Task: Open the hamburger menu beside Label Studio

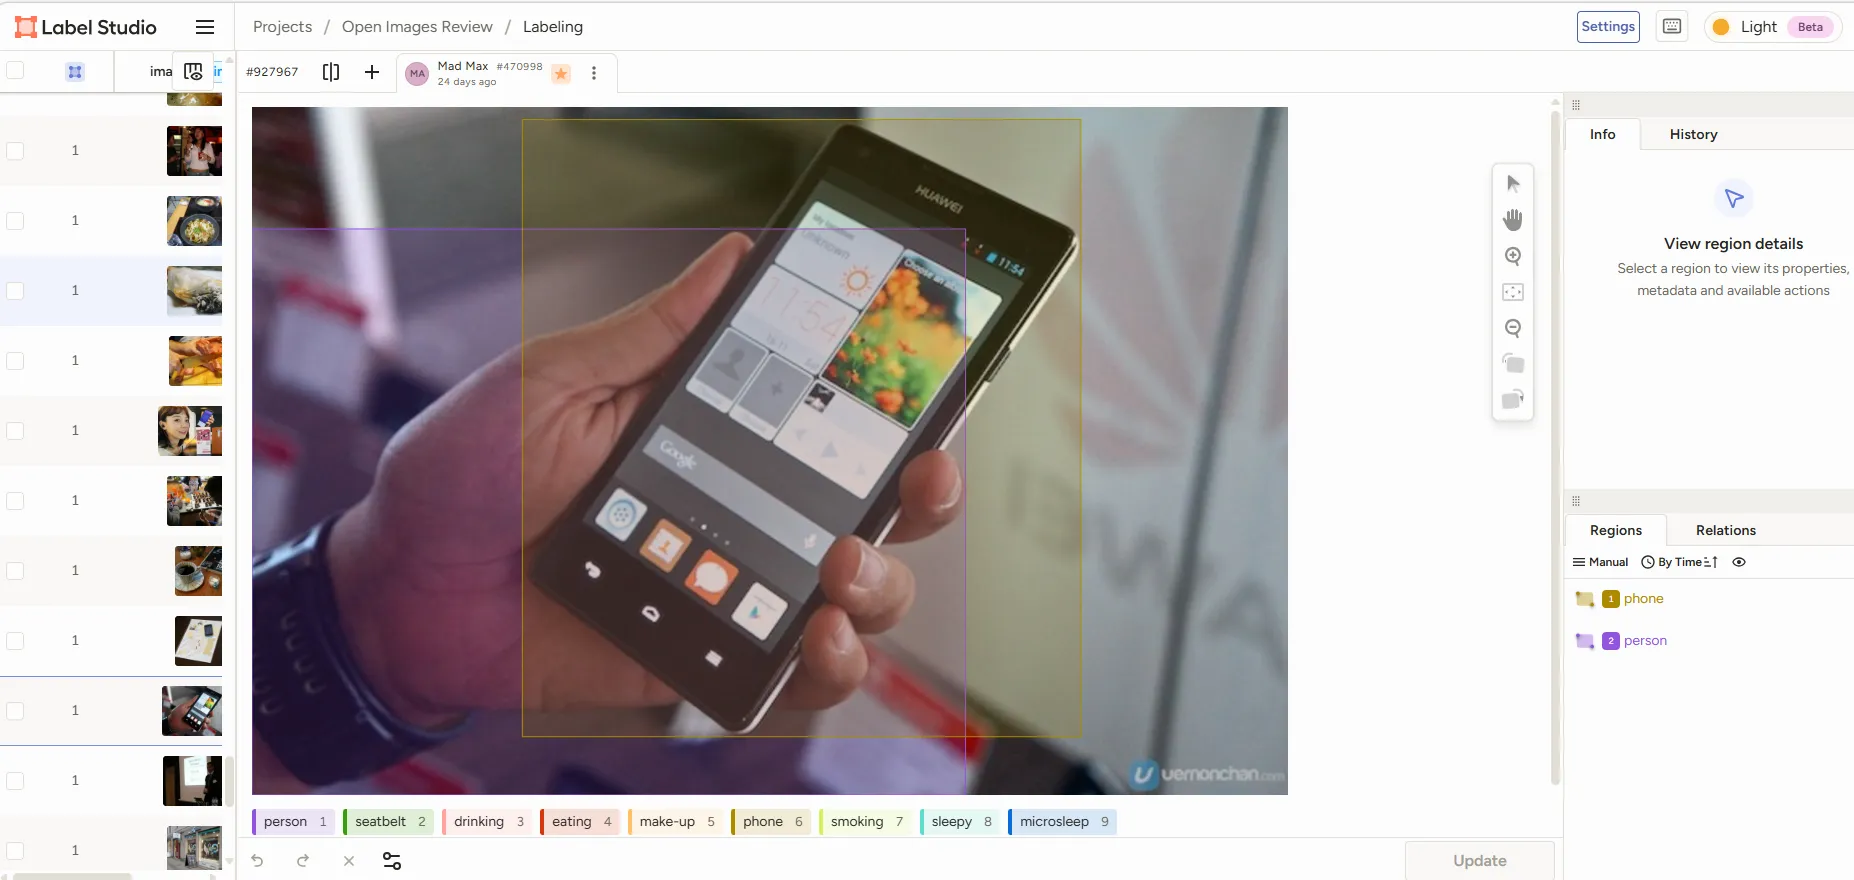Action: tap(205, 27)
